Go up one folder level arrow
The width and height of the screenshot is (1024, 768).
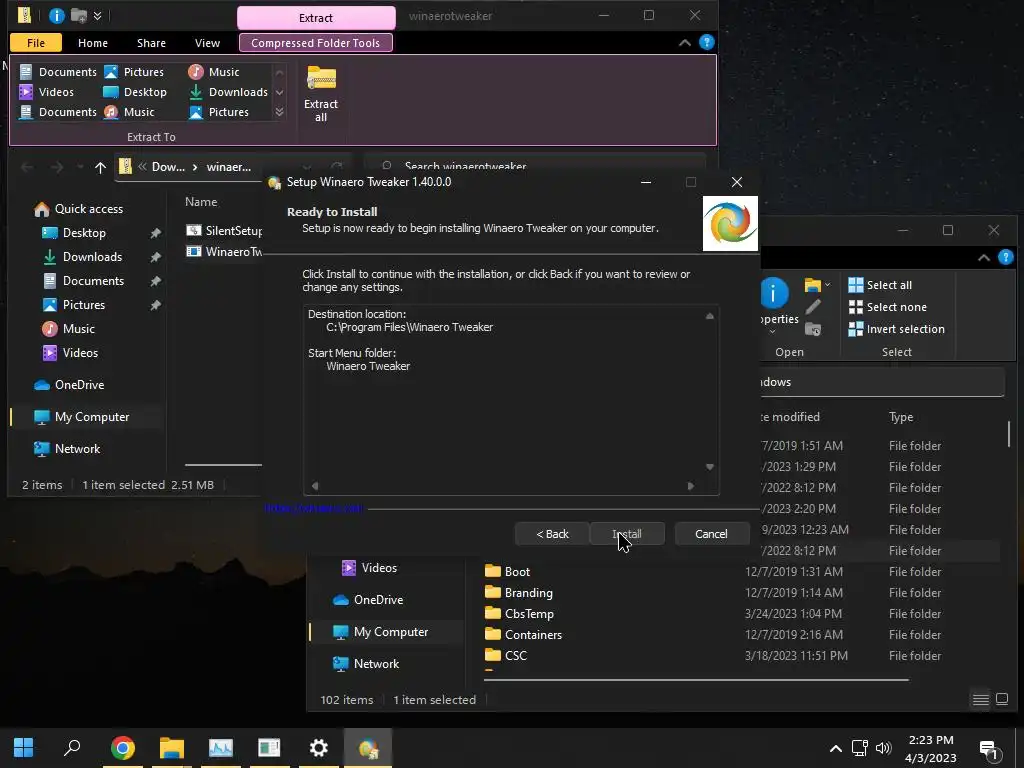click(x=100, y=167)
